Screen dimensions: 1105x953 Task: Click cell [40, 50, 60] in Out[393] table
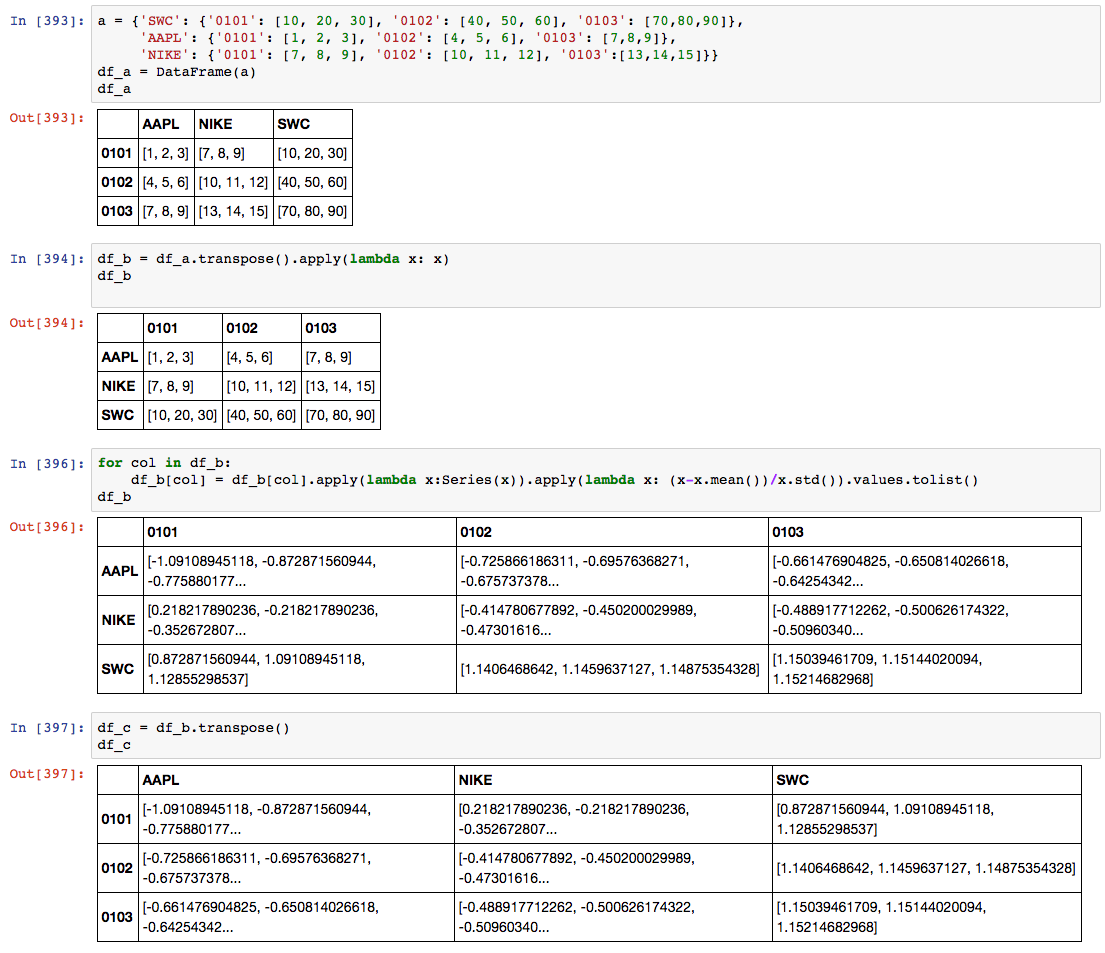[x=312, y=182]
